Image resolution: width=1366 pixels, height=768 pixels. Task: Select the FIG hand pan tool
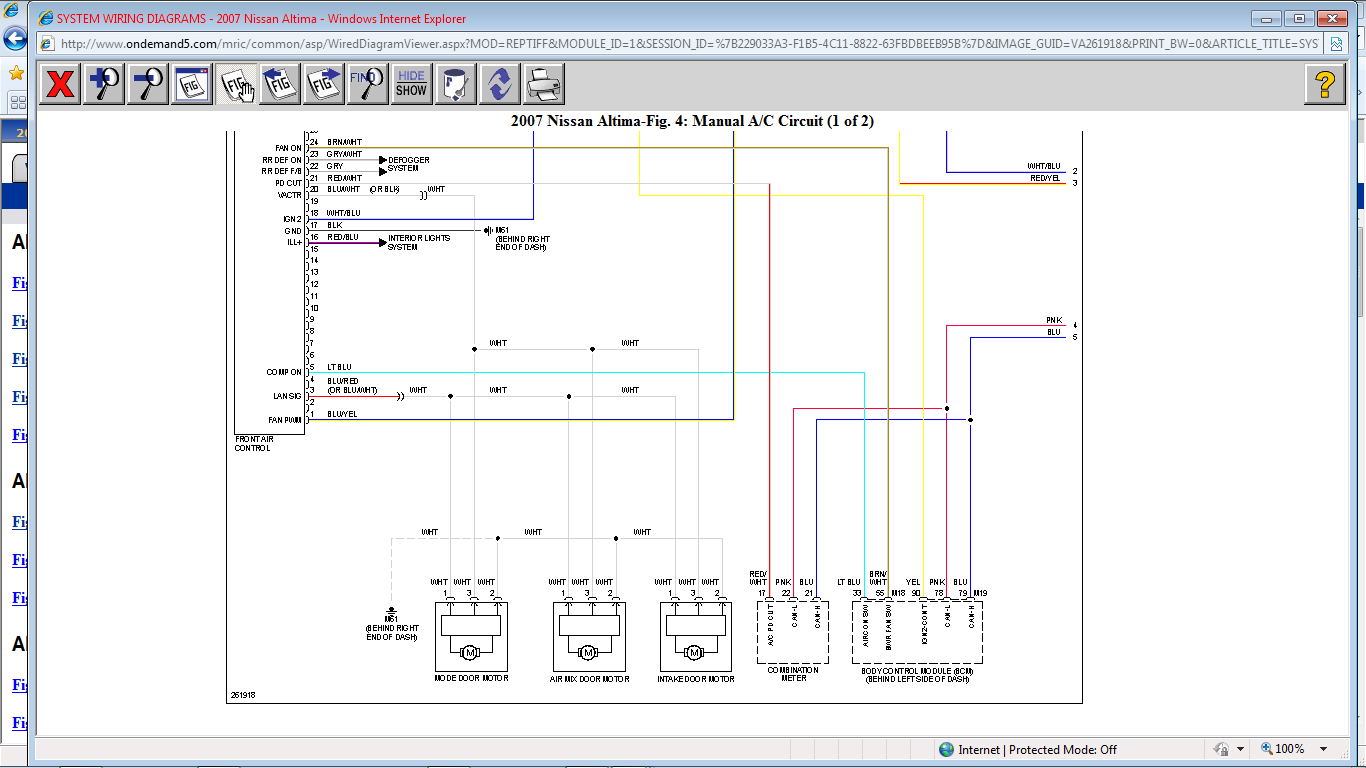coord(236,84)
